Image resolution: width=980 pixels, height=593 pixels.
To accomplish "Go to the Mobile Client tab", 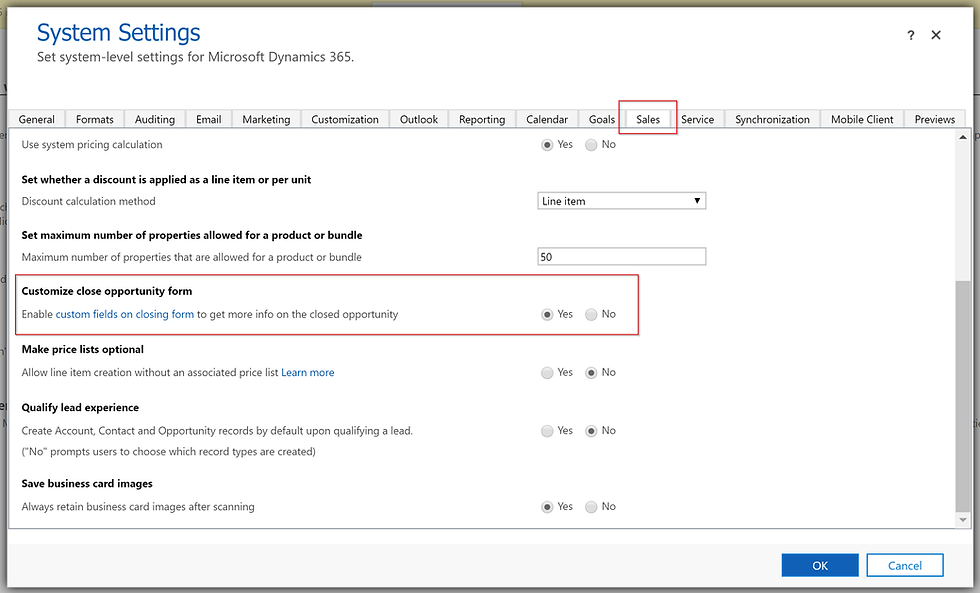I will [862, 119].
